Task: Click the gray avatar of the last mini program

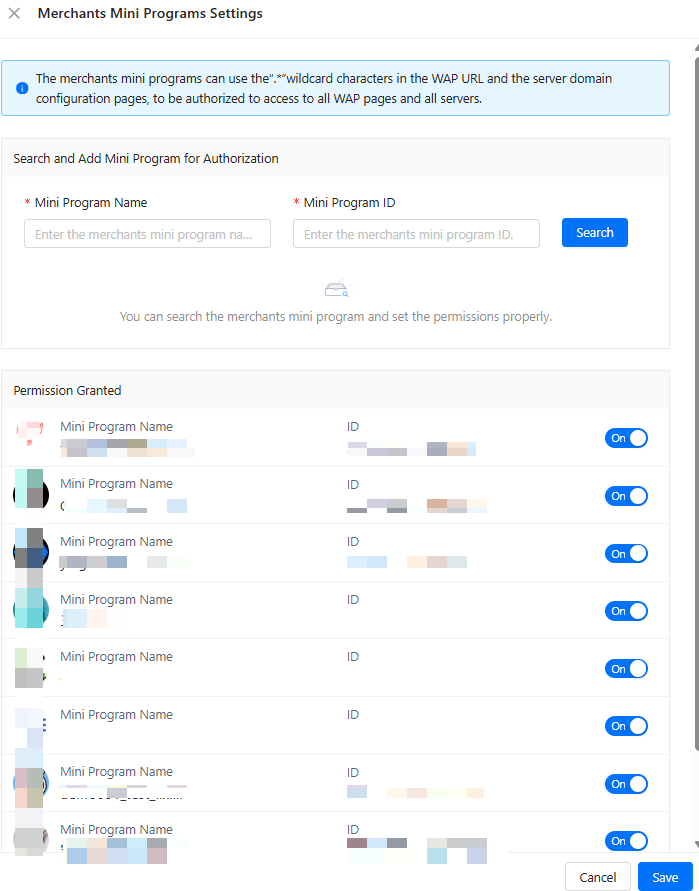Action: (x=29, y=839)
